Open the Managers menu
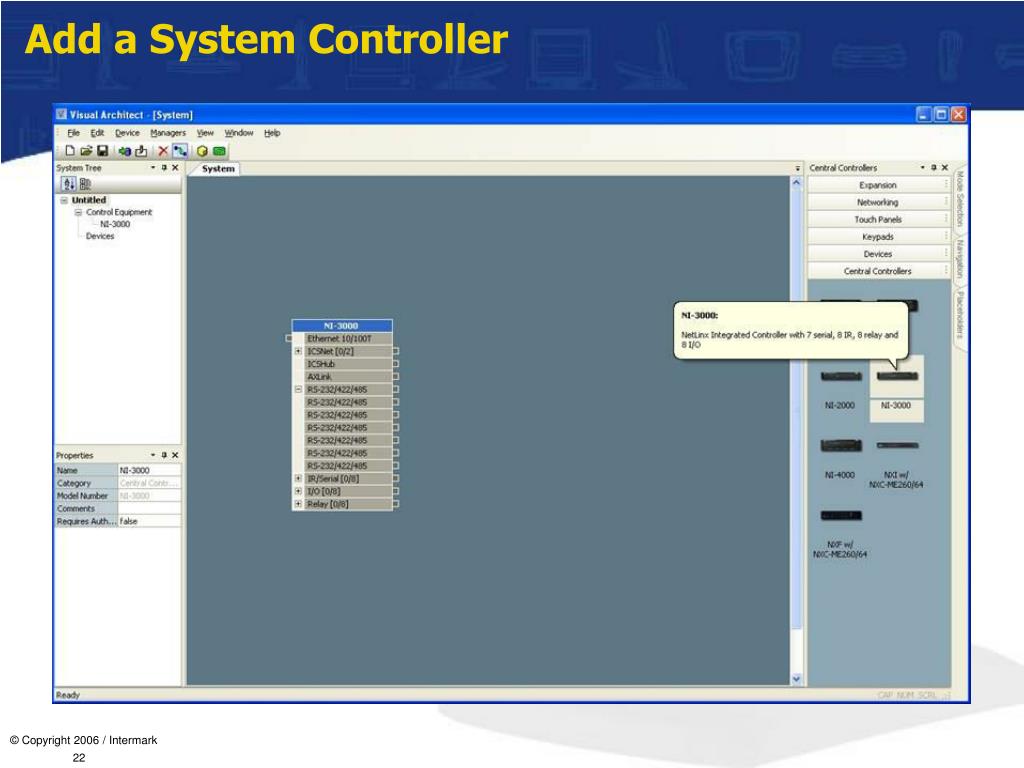Viewport: 1024px width, 768px height. (168, 133)
